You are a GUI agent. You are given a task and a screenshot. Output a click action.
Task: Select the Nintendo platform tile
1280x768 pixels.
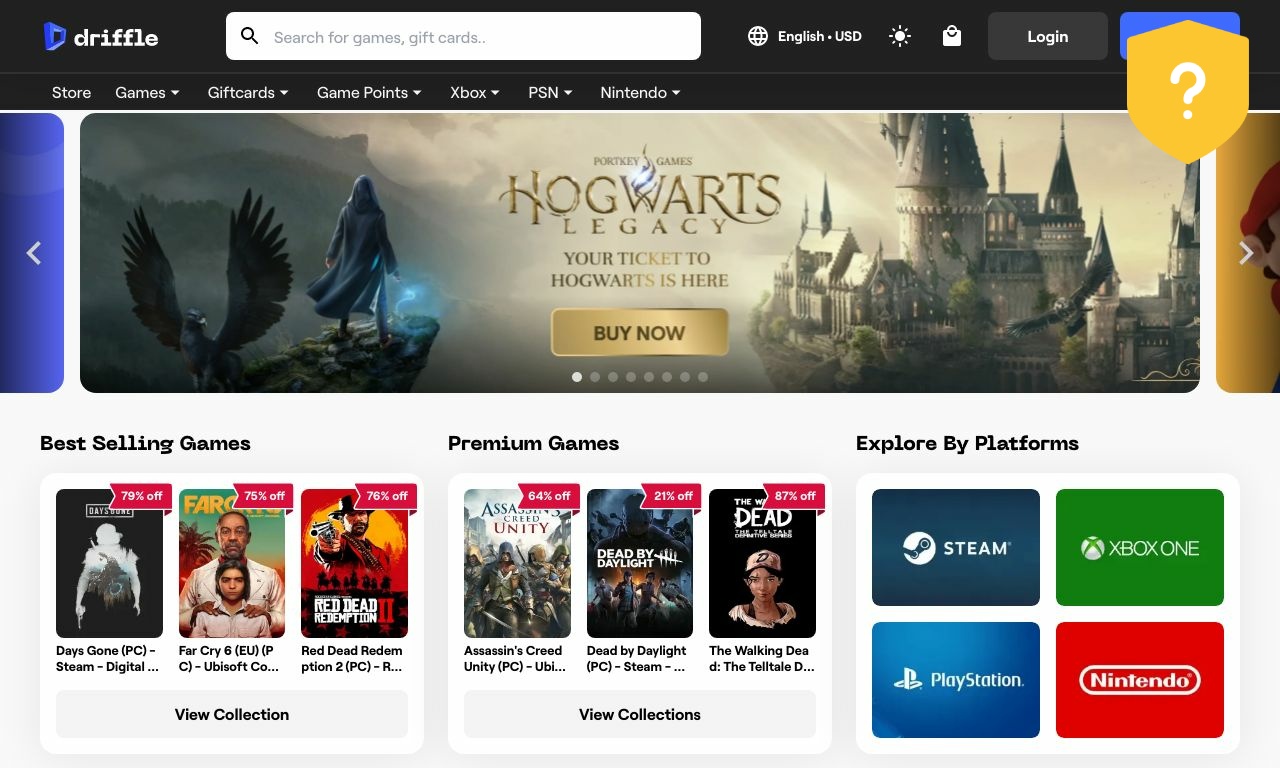(x=1140, y=680)
